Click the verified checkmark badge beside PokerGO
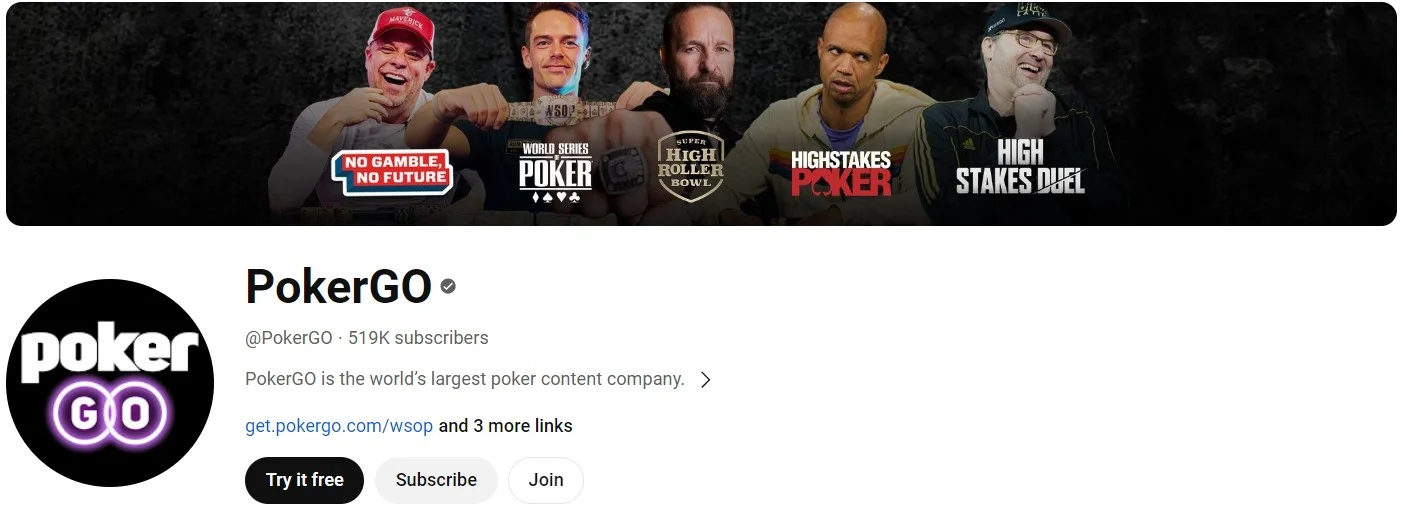Image resolution: width=1403 pixels, height=506 pixels. tap(448, 287)
